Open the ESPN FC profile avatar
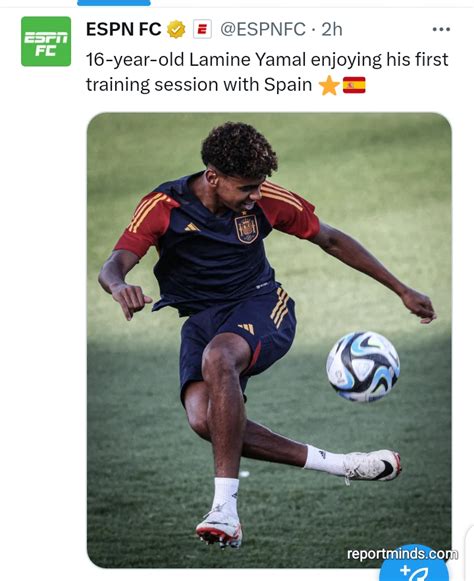 (46, 42)
